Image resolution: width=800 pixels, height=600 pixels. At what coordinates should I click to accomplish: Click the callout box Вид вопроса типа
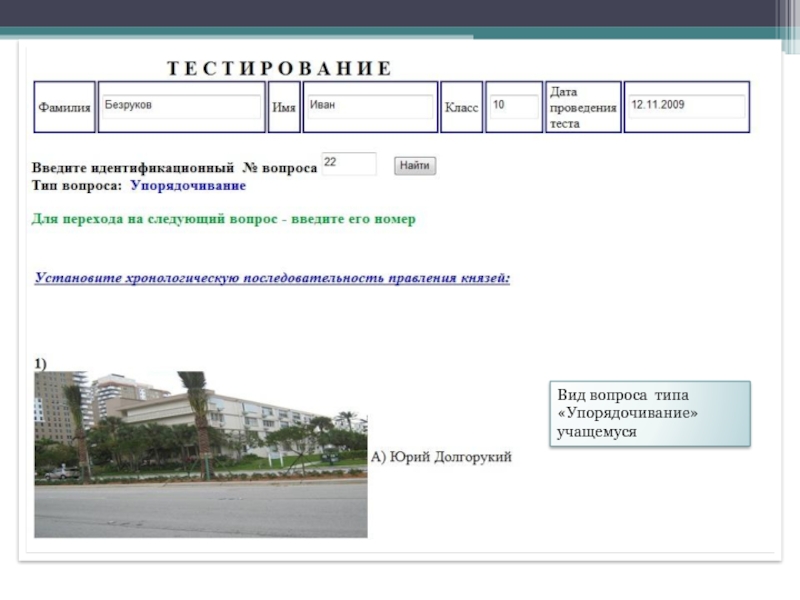tap(650, 414)
